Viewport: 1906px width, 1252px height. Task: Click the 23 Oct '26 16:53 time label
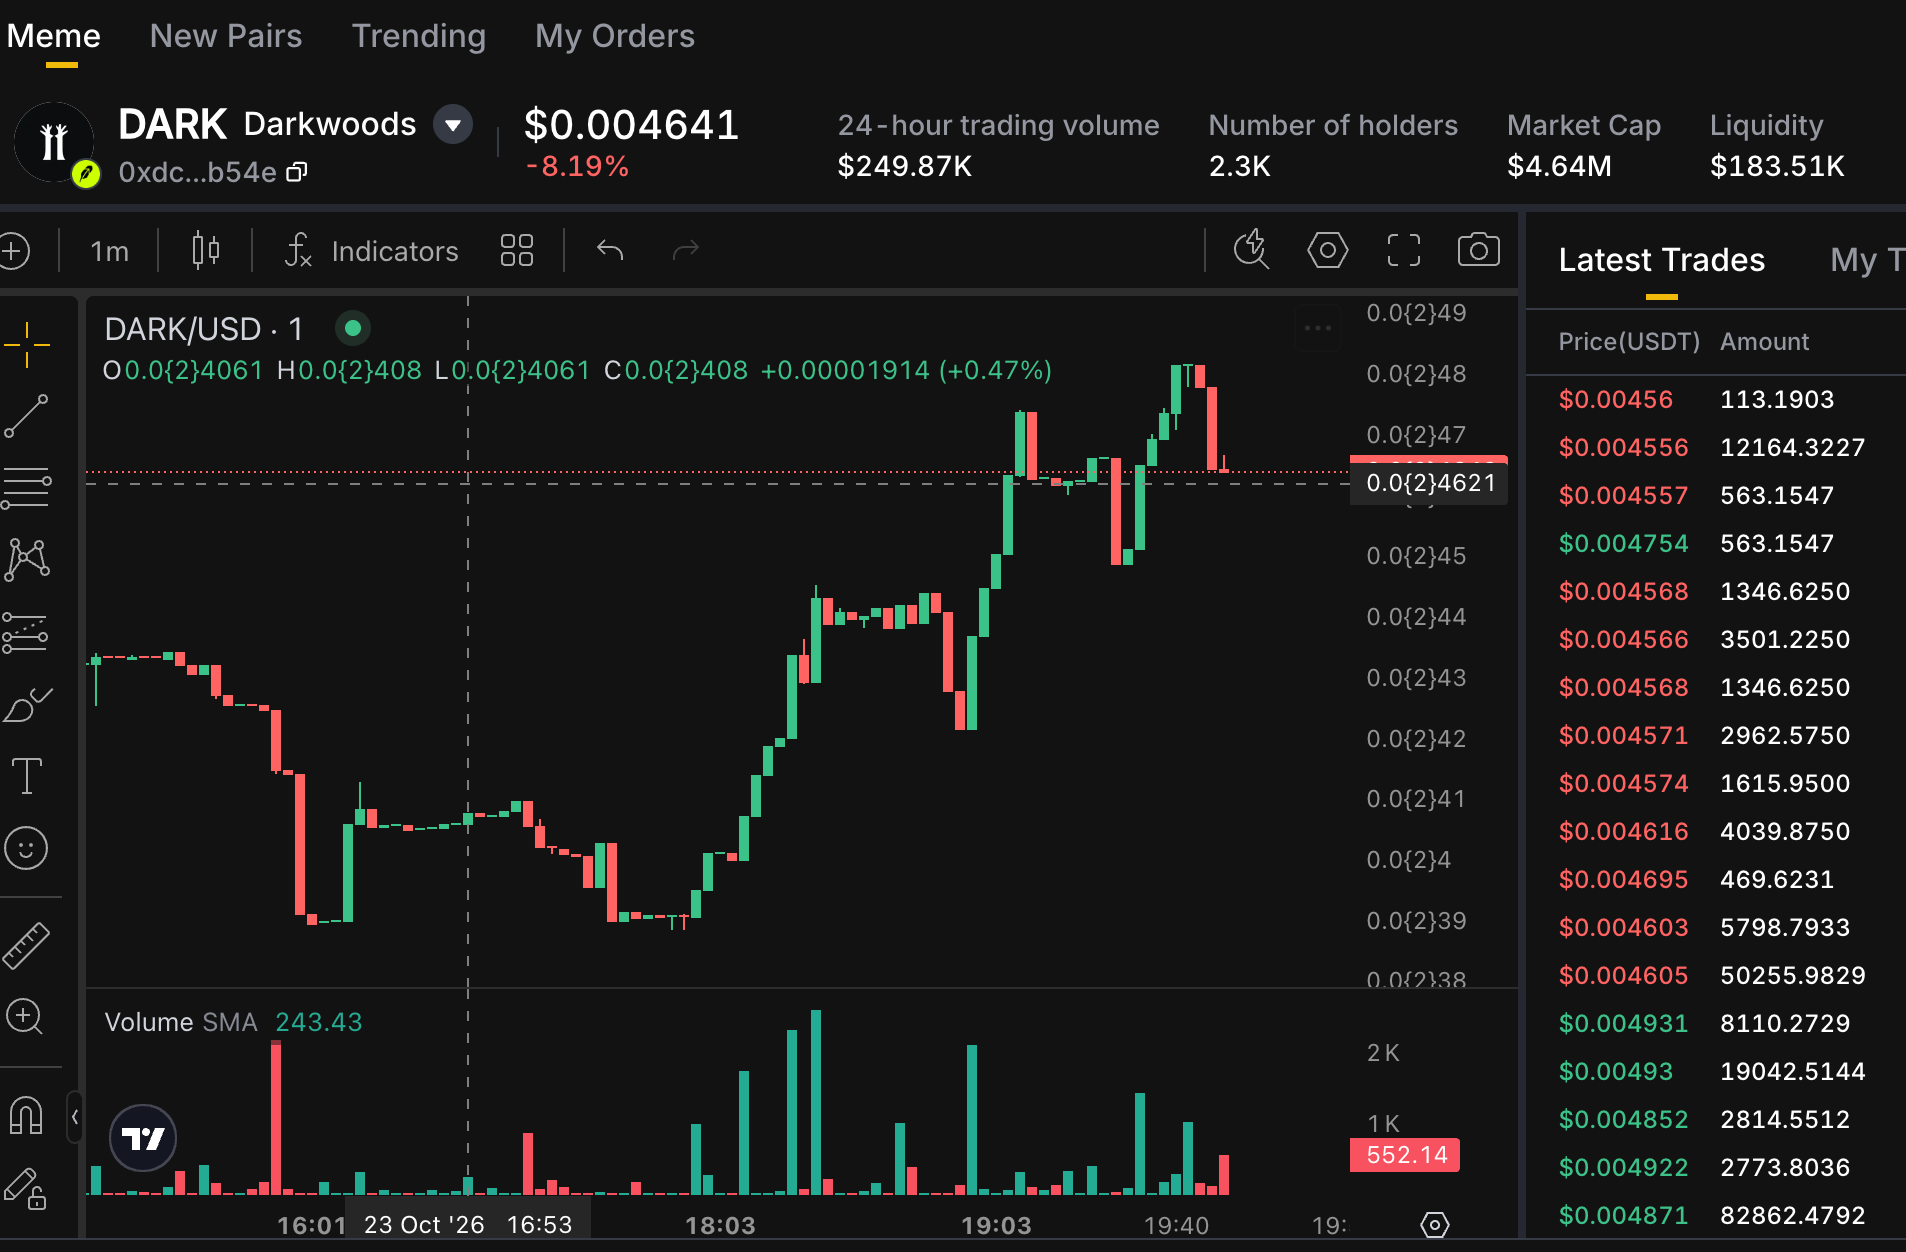tap(468, 1225)
